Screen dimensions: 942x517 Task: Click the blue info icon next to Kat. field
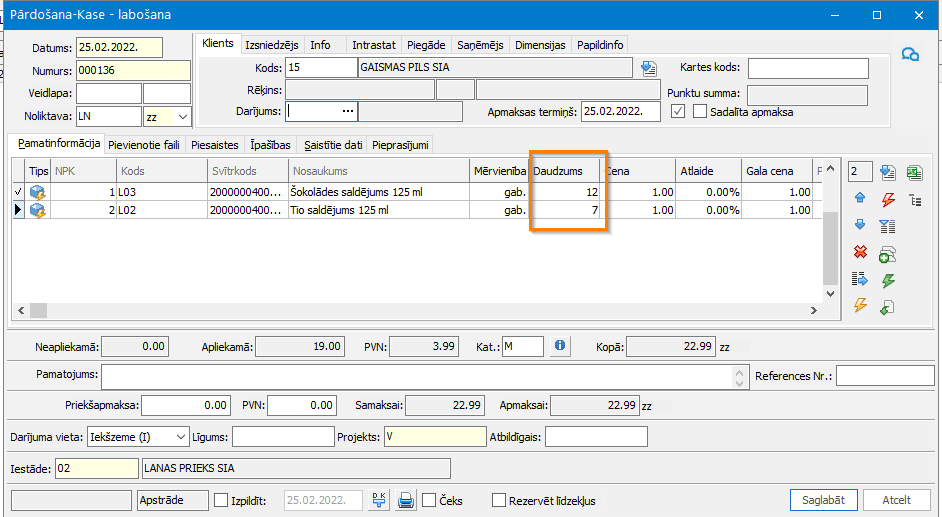pyautogui.click(x=560, y=346)
